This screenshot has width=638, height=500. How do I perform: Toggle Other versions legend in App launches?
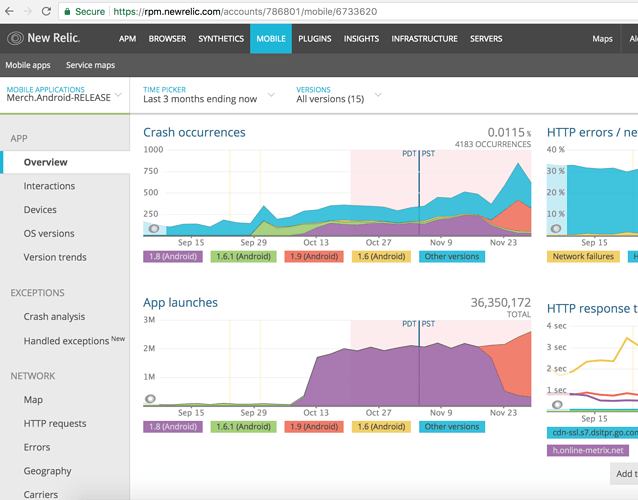452,427
